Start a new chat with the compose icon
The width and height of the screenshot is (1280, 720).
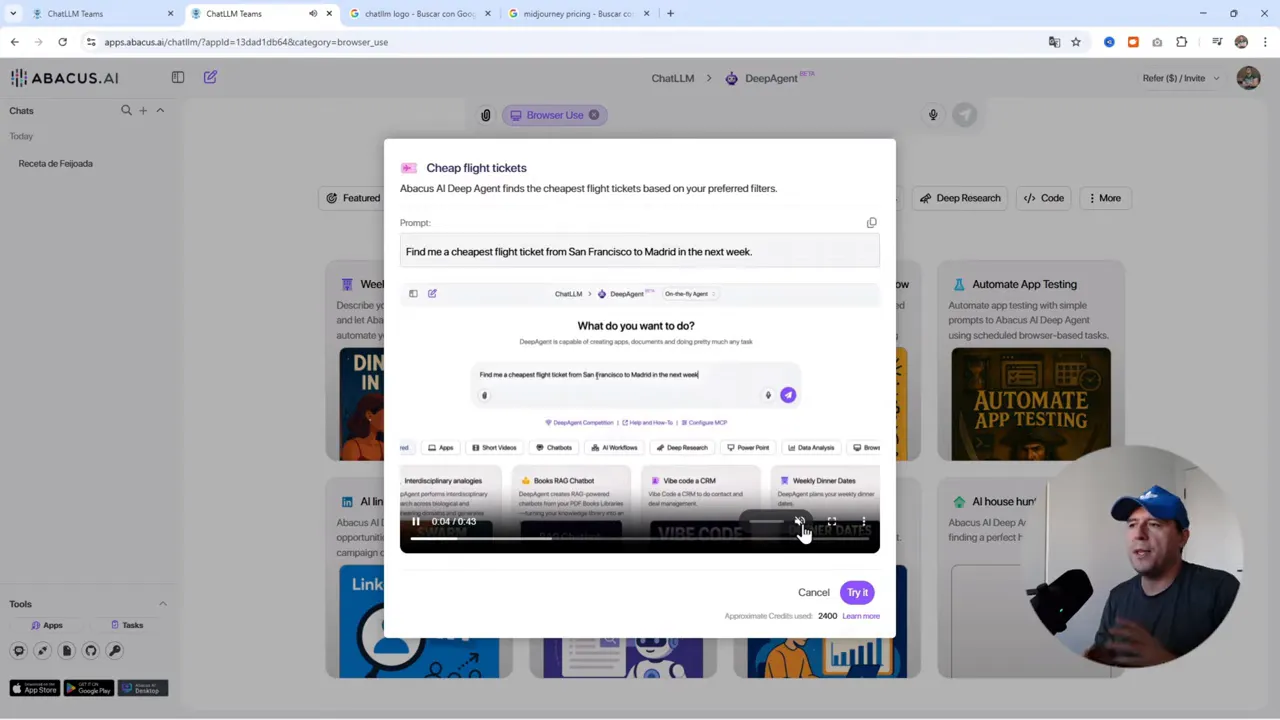click(x=210, y=77)
